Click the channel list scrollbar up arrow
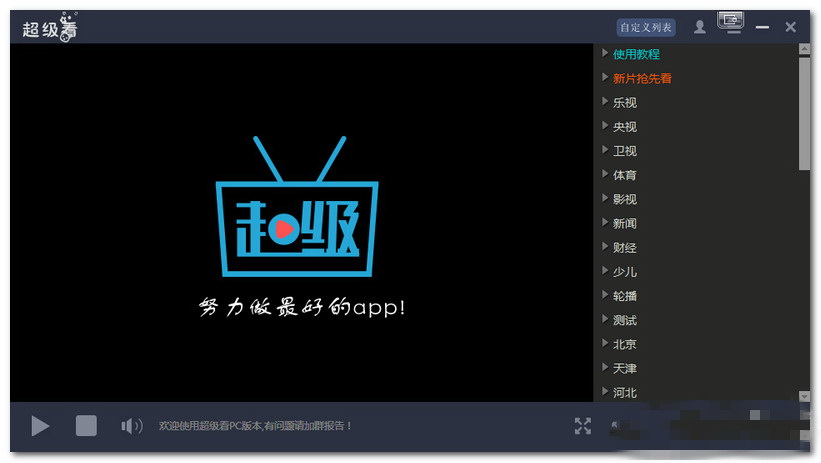This screenshot has width=821, height=463. (x=804, y=49)
